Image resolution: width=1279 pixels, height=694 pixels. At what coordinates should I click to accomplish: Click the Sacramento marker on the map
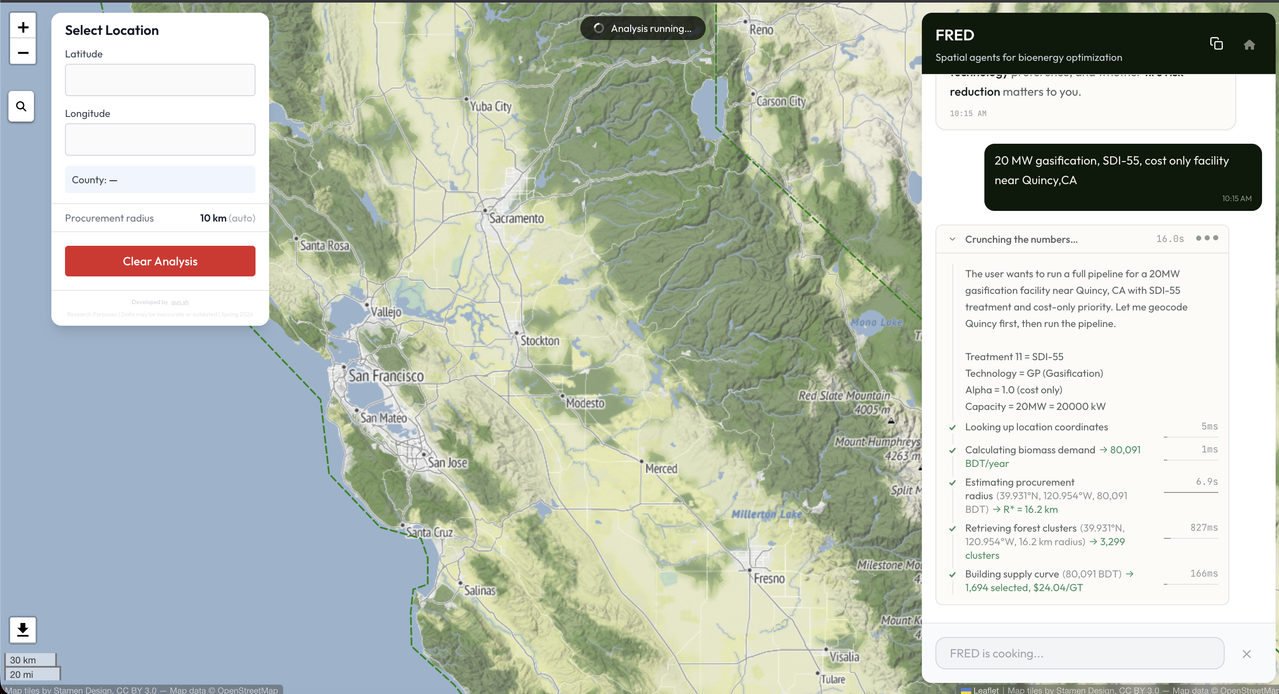pos(484,211)
